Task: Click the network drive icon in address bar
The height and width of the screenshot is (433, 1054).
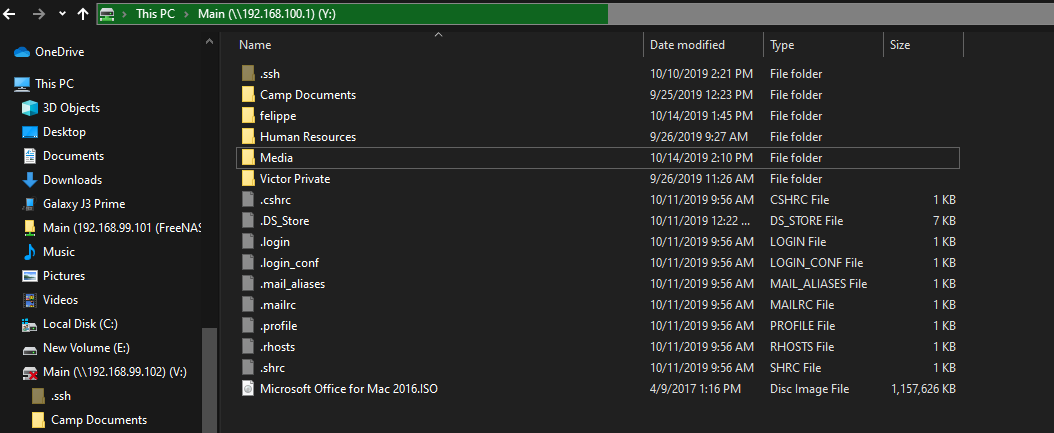Action: pyautogui.click(x=107, y=14)
